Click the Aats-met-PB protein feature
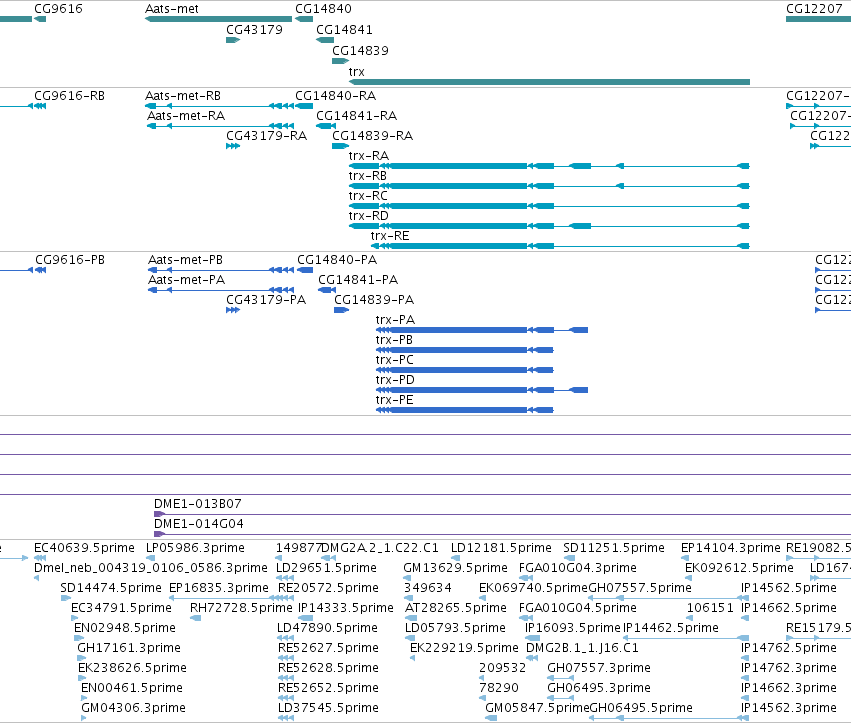Image resolution: width=851 pixels, height=723 pixels. pyautogui.click(x=221, y=270)
